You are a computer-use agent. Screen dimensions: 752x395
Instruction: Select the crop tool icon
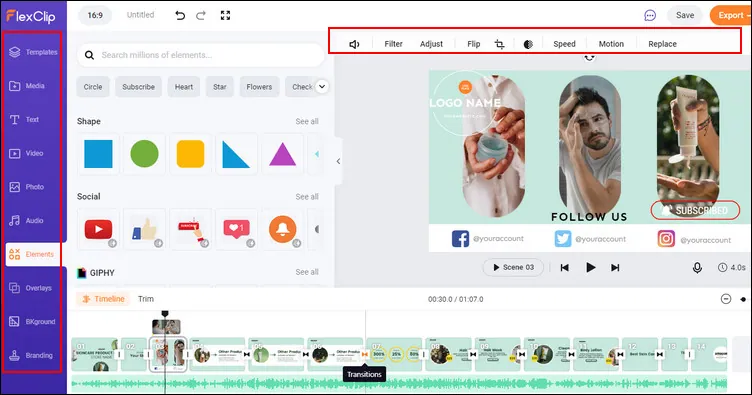coord(499,44)
